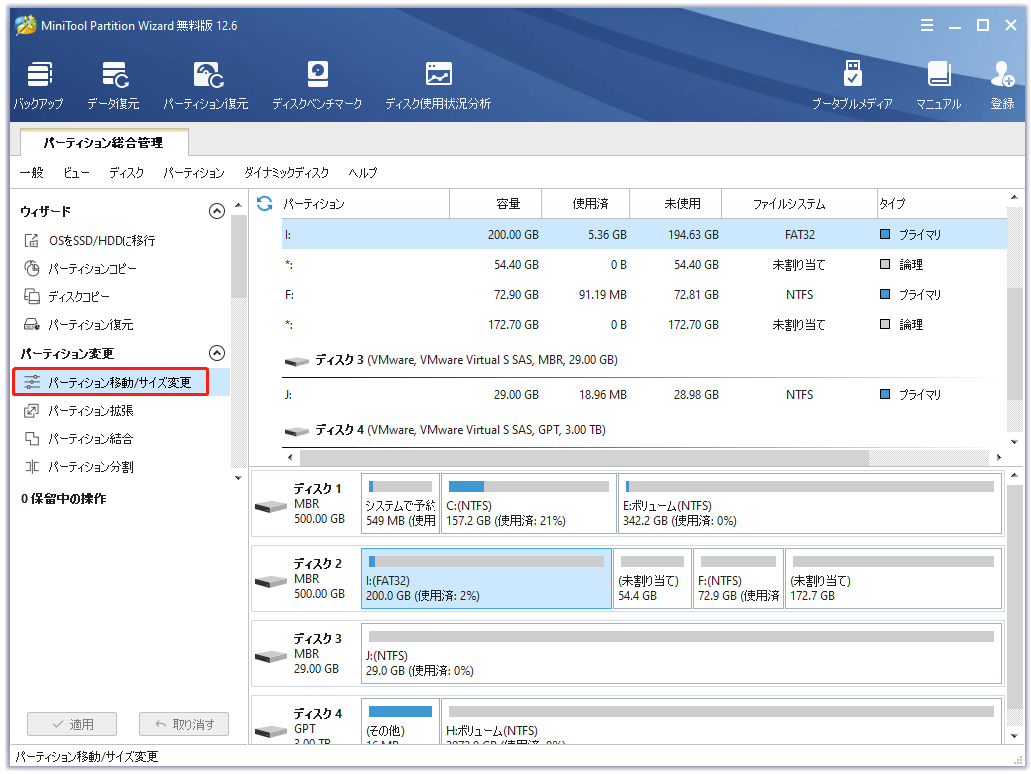Select the パーティション総合管理 tab

point(104,143)
